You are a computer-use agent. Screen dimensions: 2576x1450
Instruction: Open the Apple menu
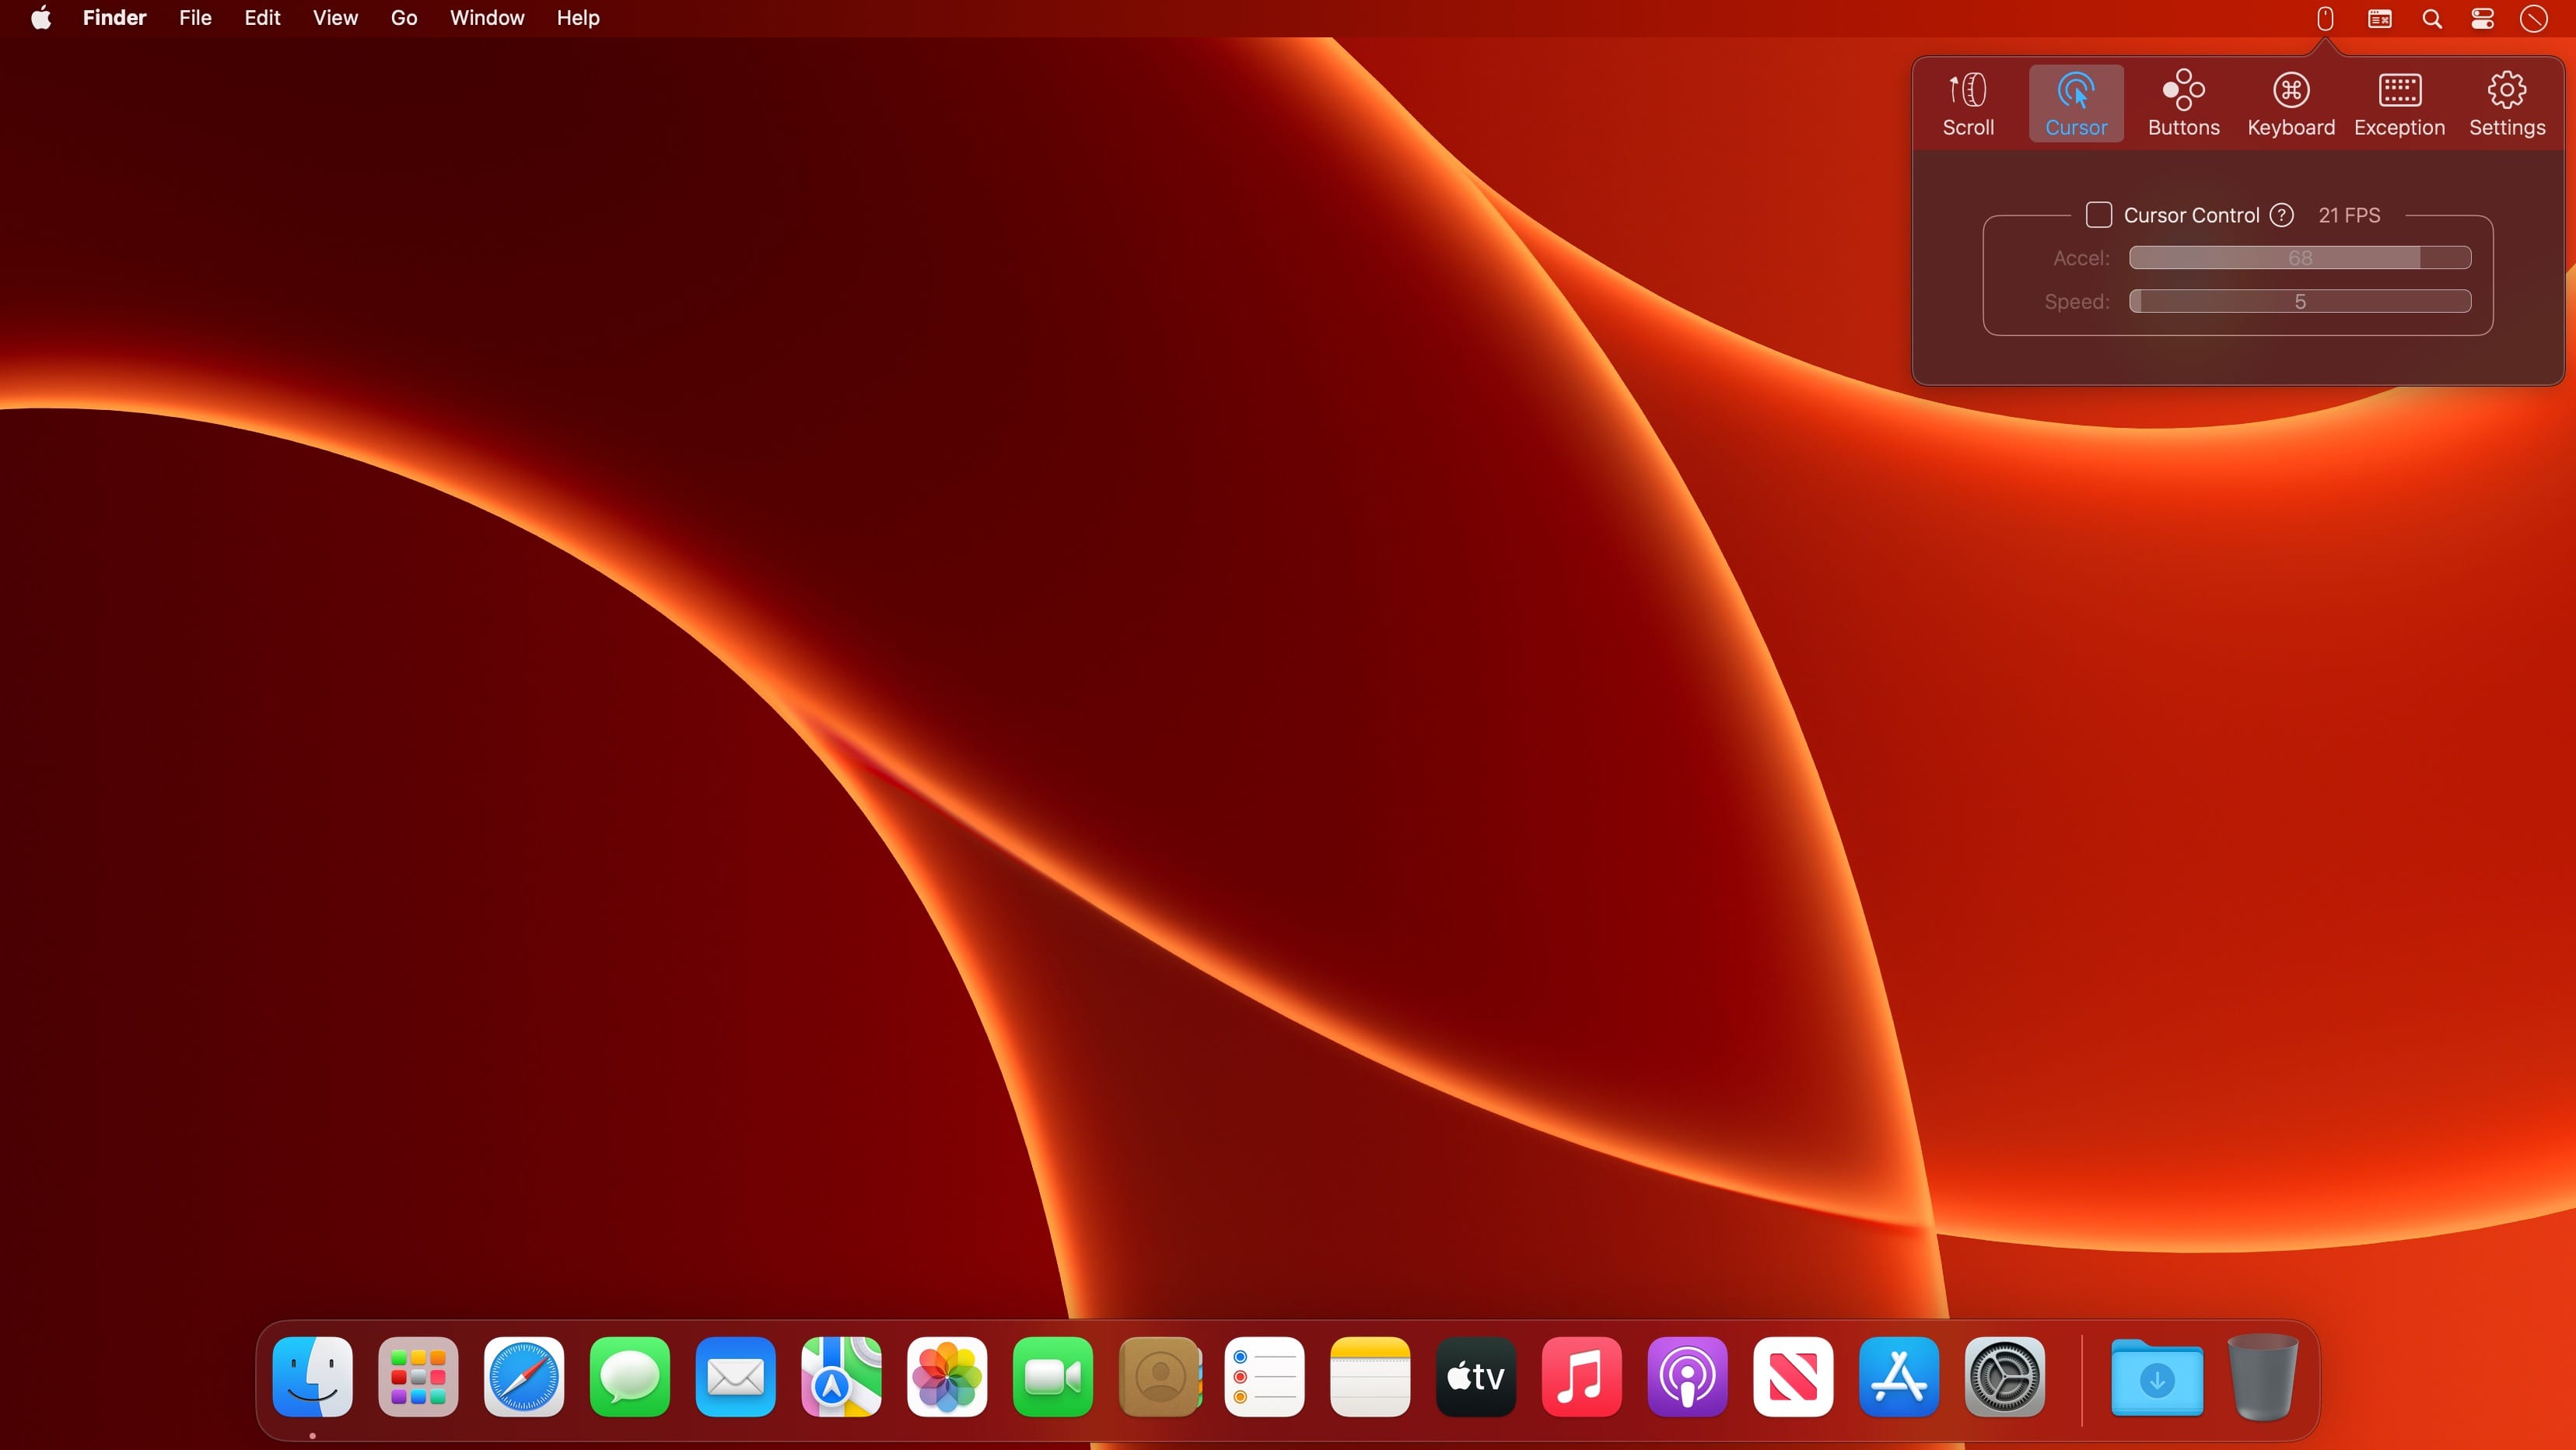41,18
